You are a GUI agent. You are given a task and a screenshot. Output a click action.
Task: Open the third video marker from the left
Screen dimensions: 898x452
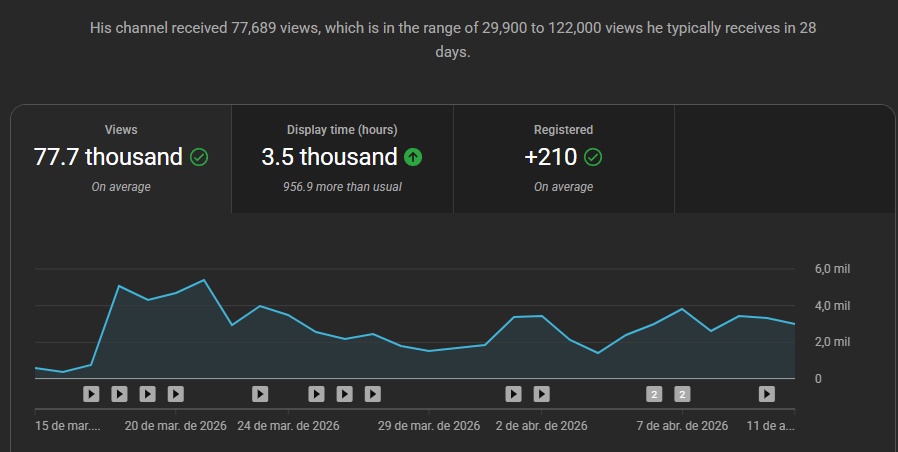(x=147, y=394)
